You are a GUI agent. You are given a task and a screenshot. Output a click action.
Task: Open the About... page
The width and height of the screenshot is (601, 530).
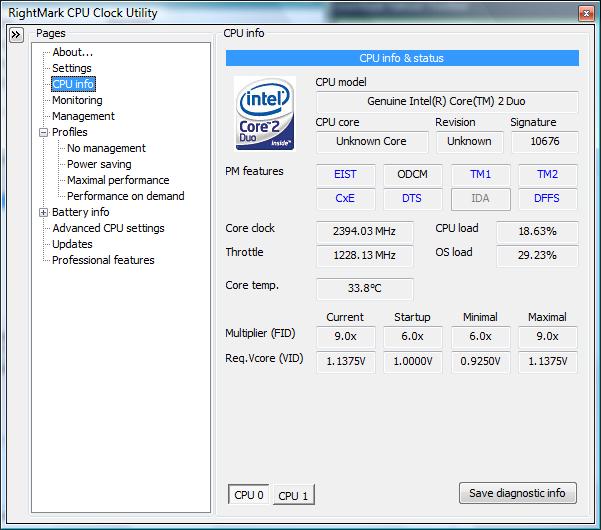72,52
